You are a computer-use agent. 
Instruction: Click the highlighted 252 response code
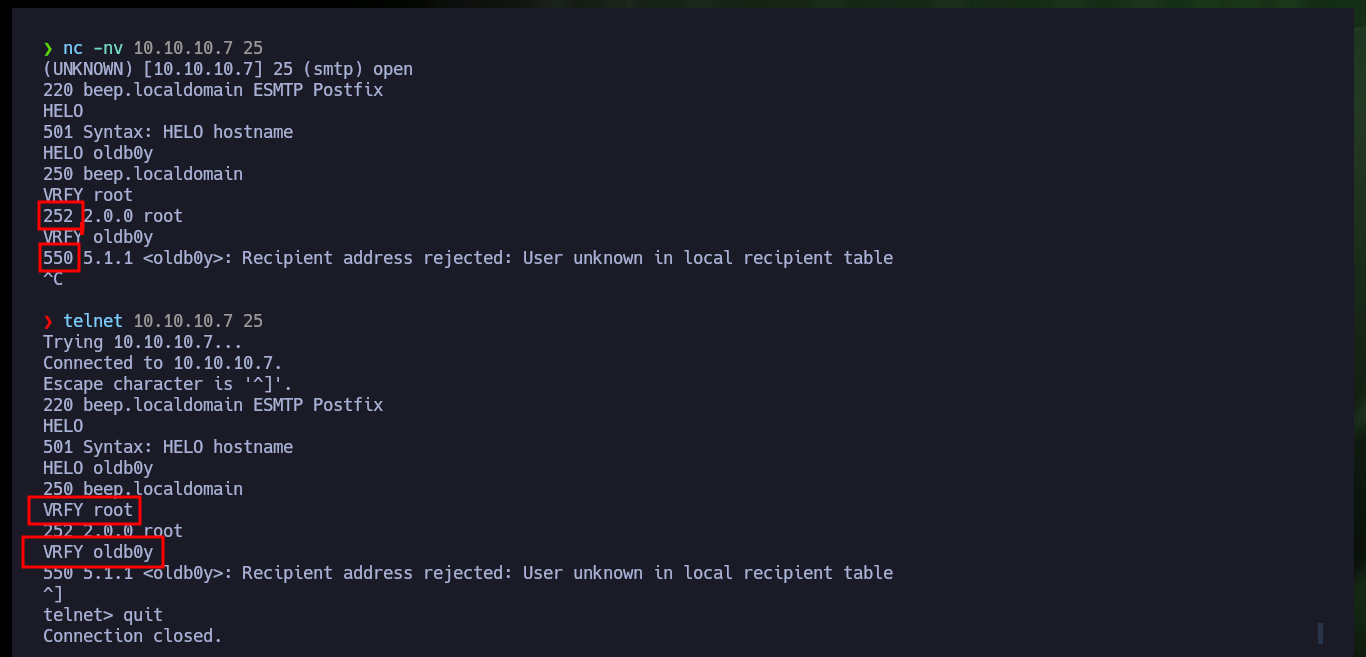pos(58,216)
